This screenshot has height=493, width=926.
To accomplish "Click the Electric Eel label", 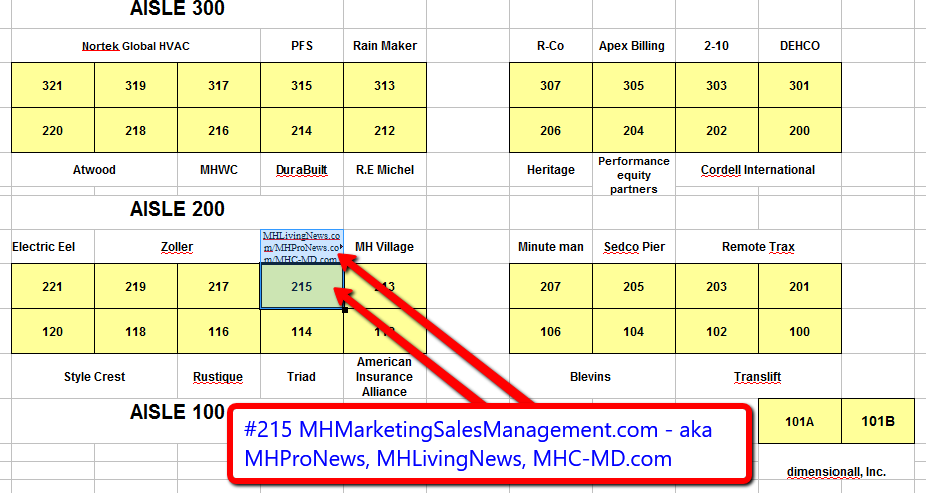I will point(43,247).
